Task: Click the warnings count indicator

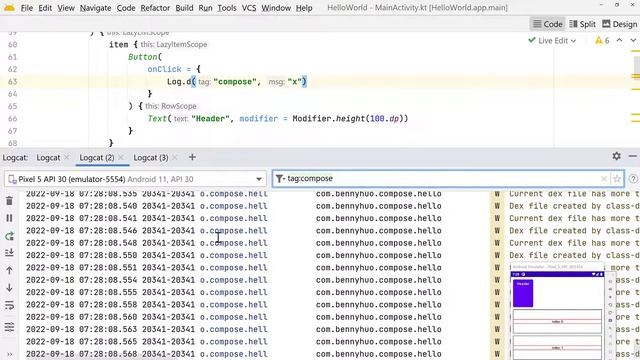Action: (x=602, y=40)
